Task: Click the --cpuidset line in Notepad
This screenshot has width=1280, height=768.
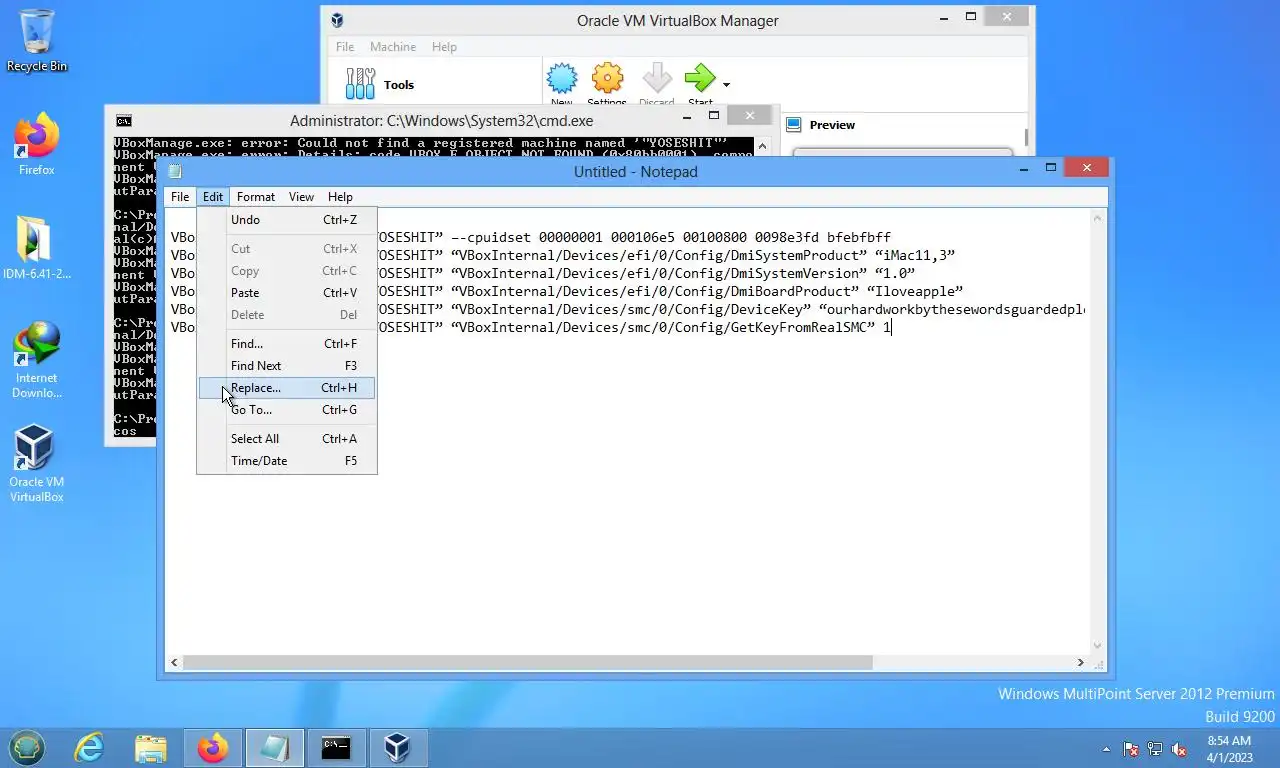Action: pyautogui.click(x=530, y=237)
